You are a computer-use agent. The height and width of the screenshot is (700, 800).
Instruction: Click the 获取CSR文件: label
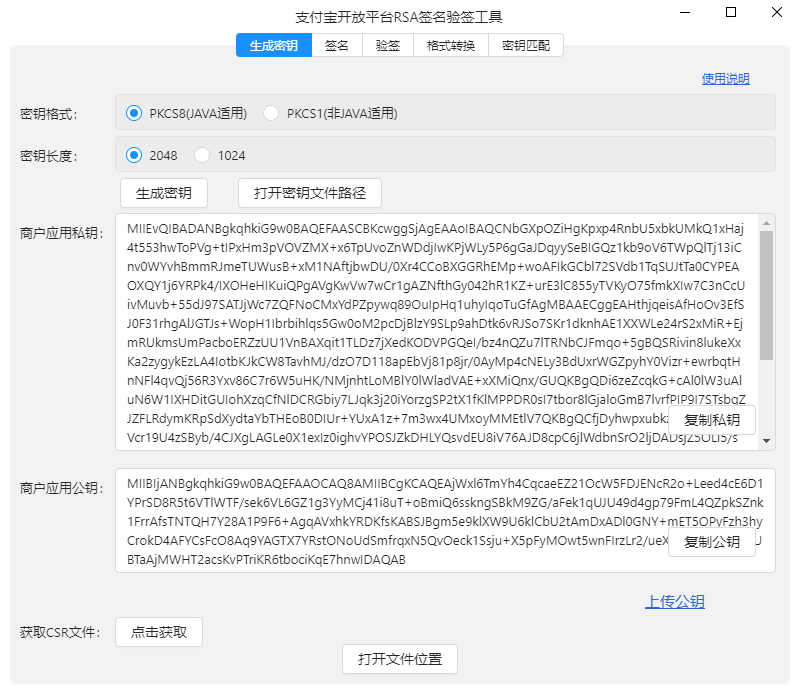[x=60, y=632]
